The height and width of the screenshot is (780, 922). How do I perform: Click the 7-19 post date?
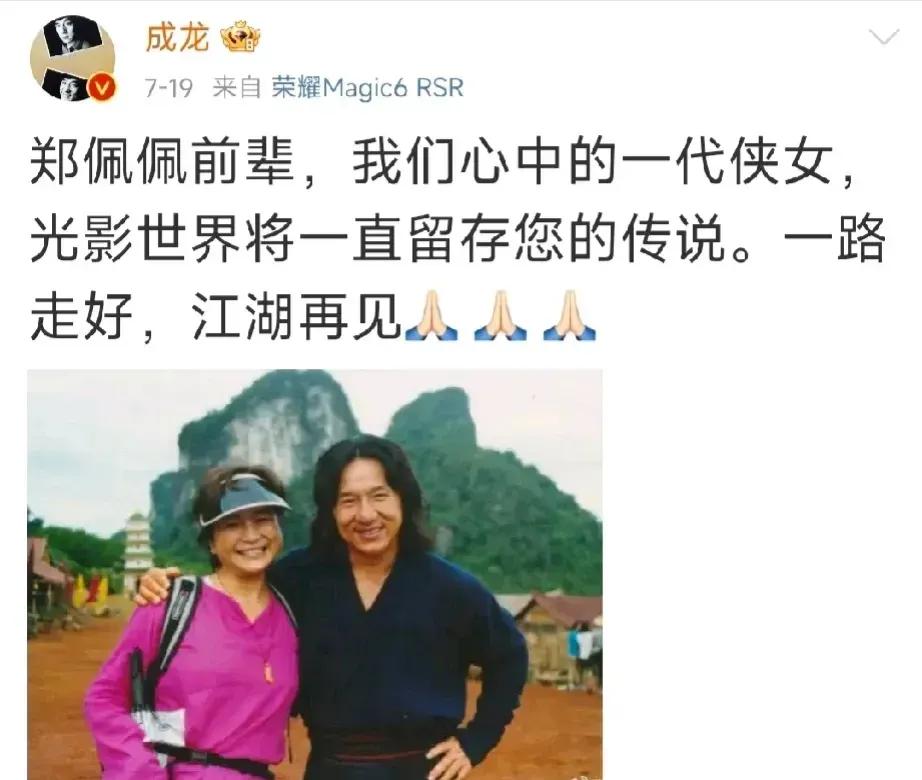point(169,88)
